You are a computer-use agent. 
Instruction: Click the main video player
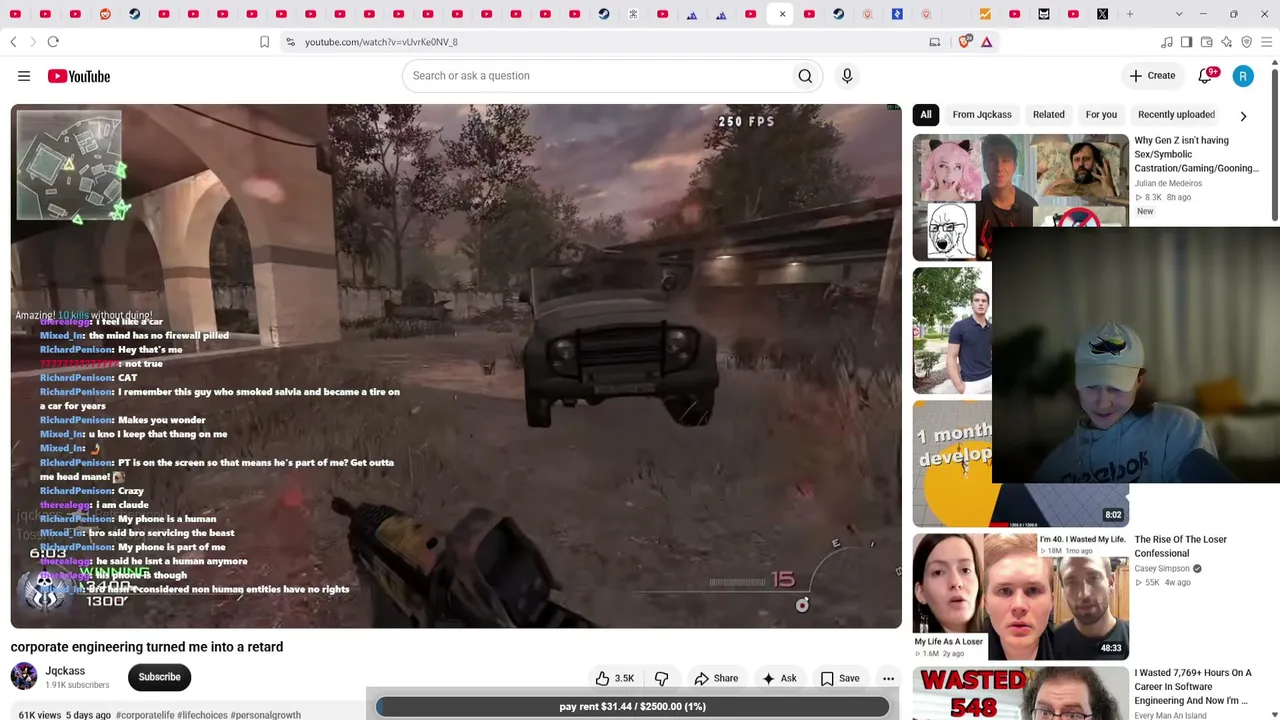click(456, 366)
